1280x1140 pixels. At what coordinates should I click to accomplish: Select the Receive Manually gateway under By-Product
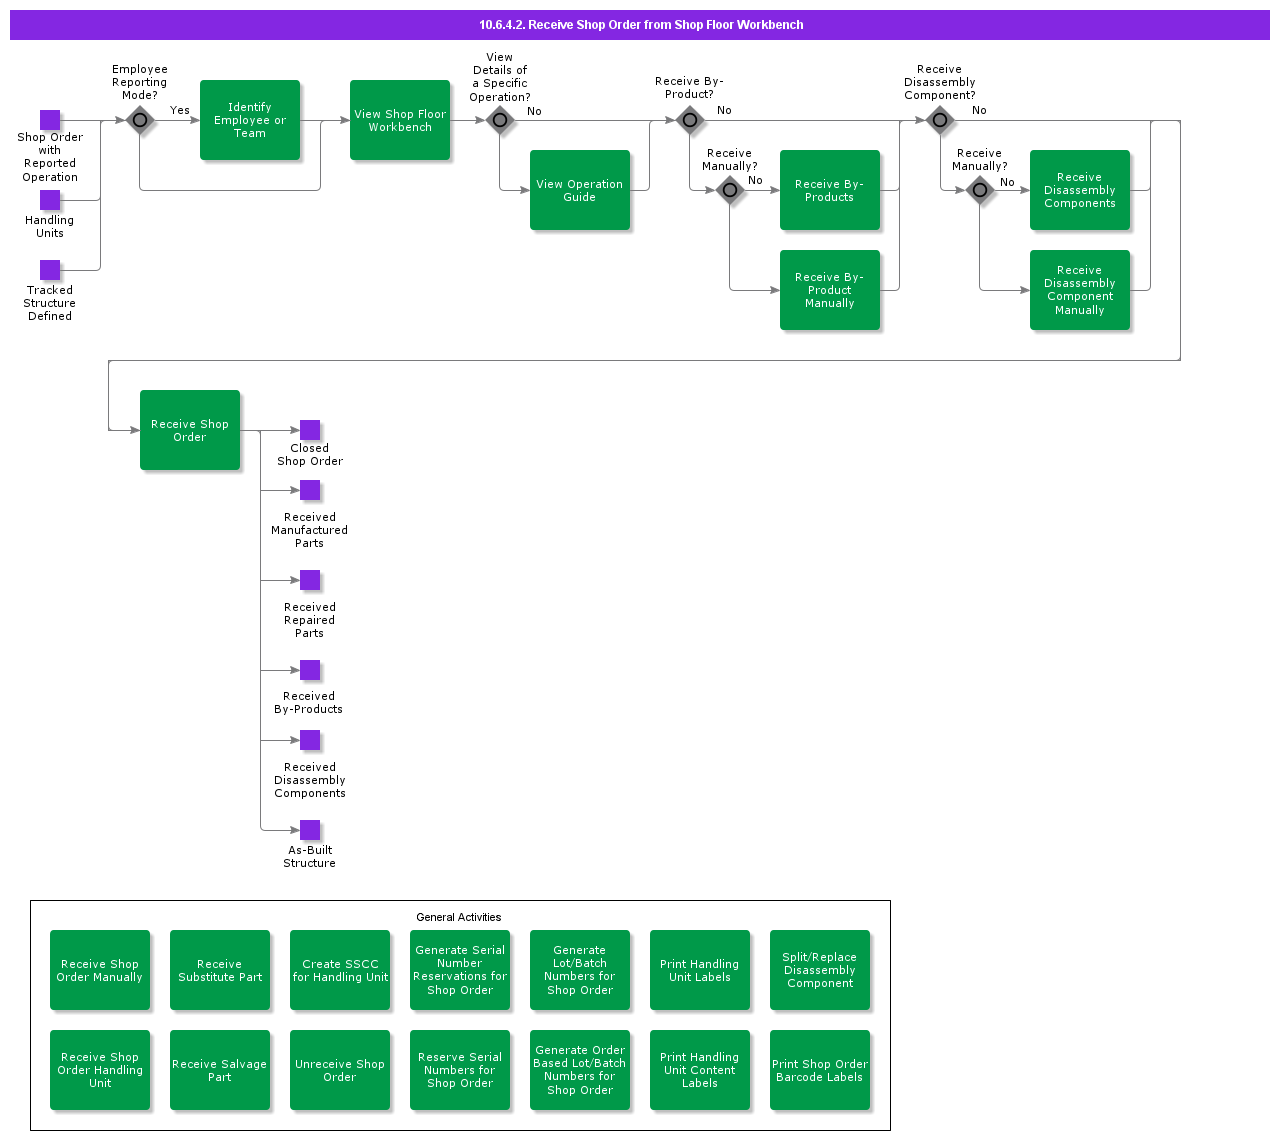(730, 190)
